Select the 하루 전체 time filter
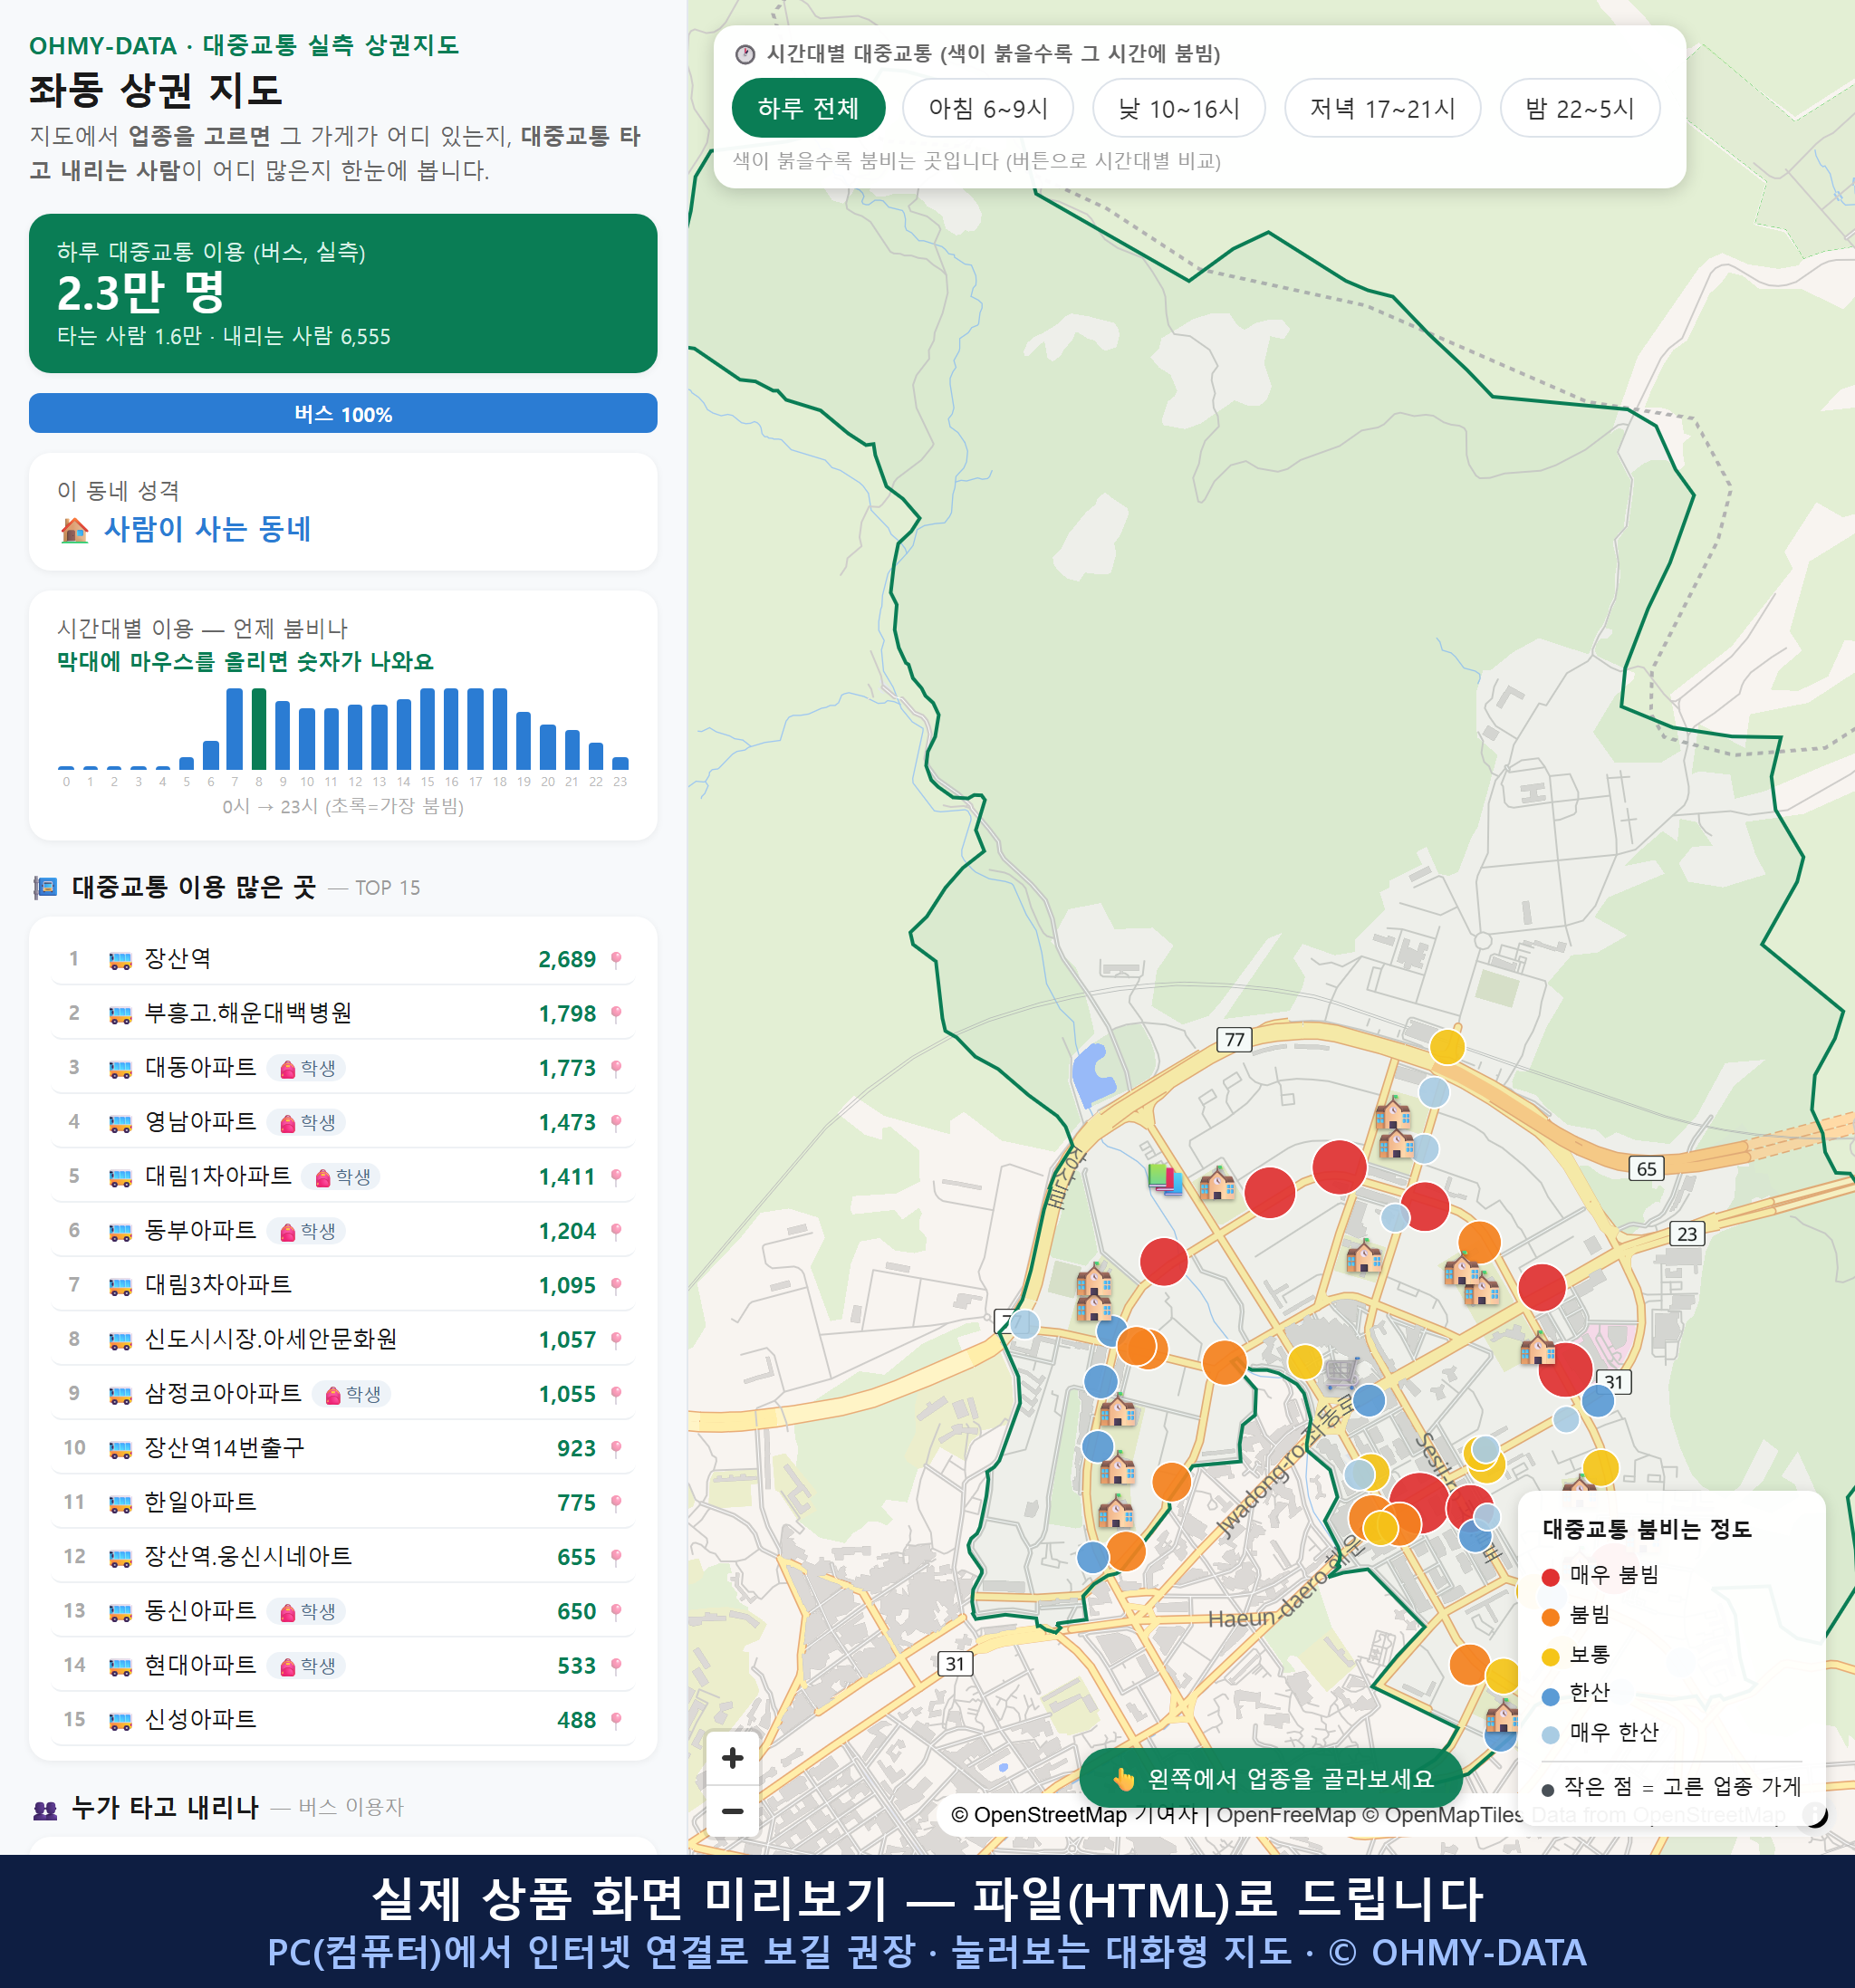 808,108
